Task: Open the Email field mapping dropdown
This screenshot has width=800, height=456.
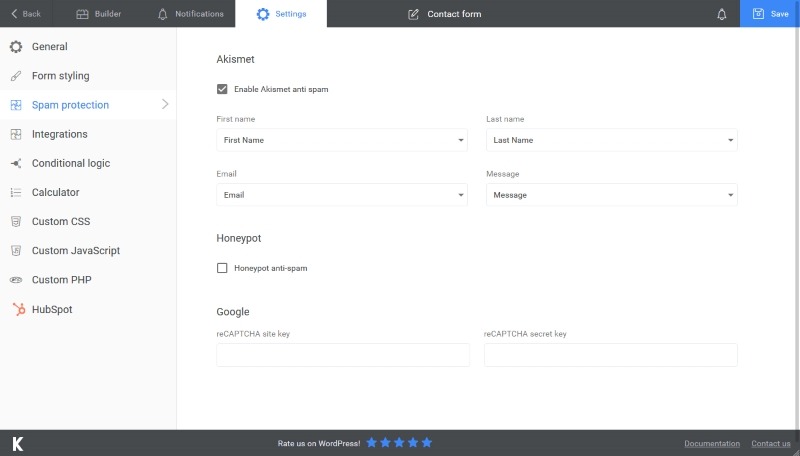Action: [x=341, y=195]
